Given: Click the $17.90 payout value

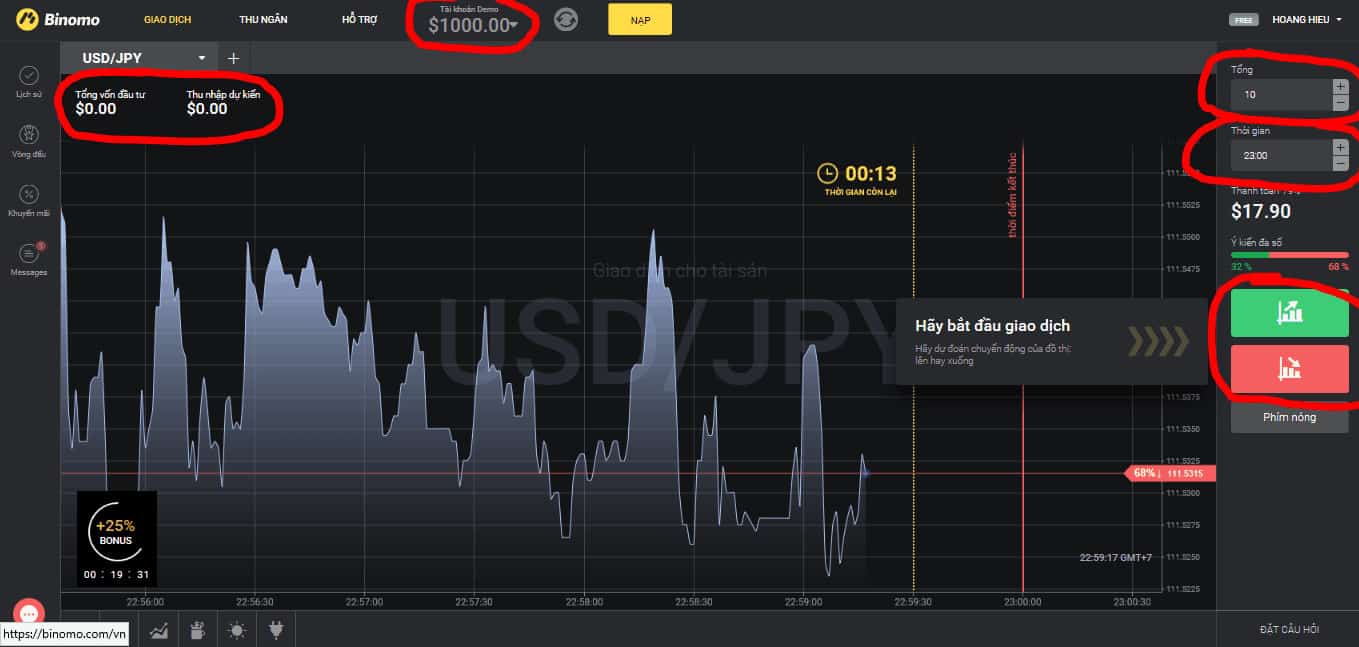Looking at the screenshot, I should tap(1261, 211).
